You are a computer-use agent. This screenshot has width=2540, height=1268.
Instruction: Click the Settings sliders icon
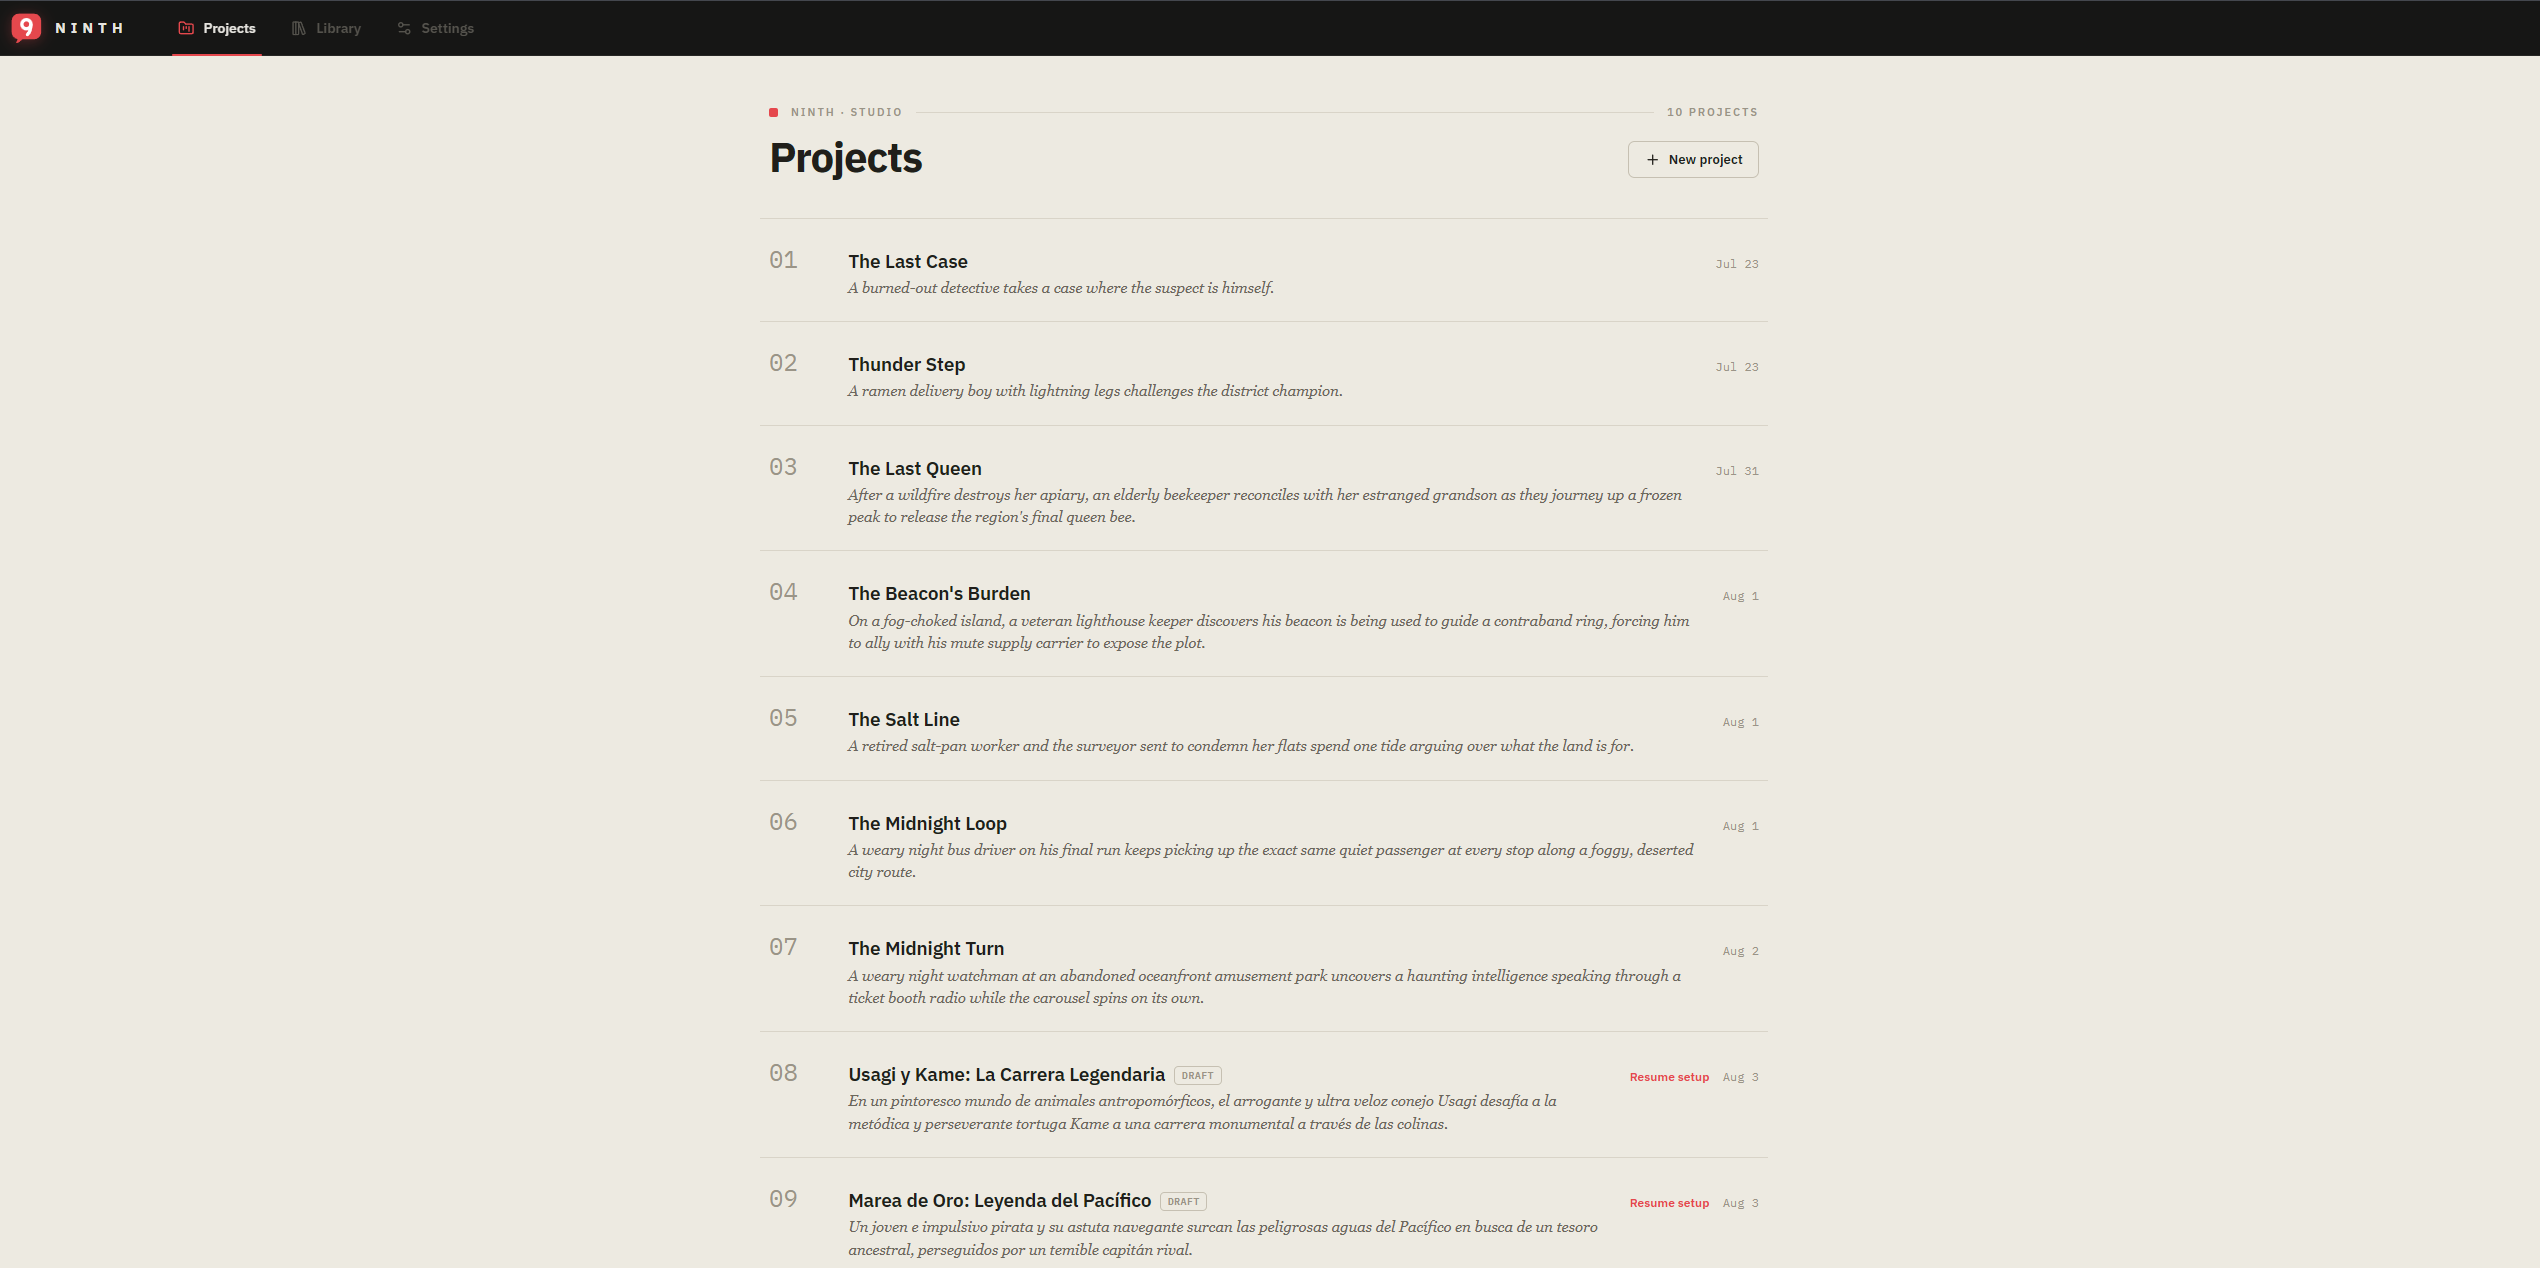(x=404, y=28)
